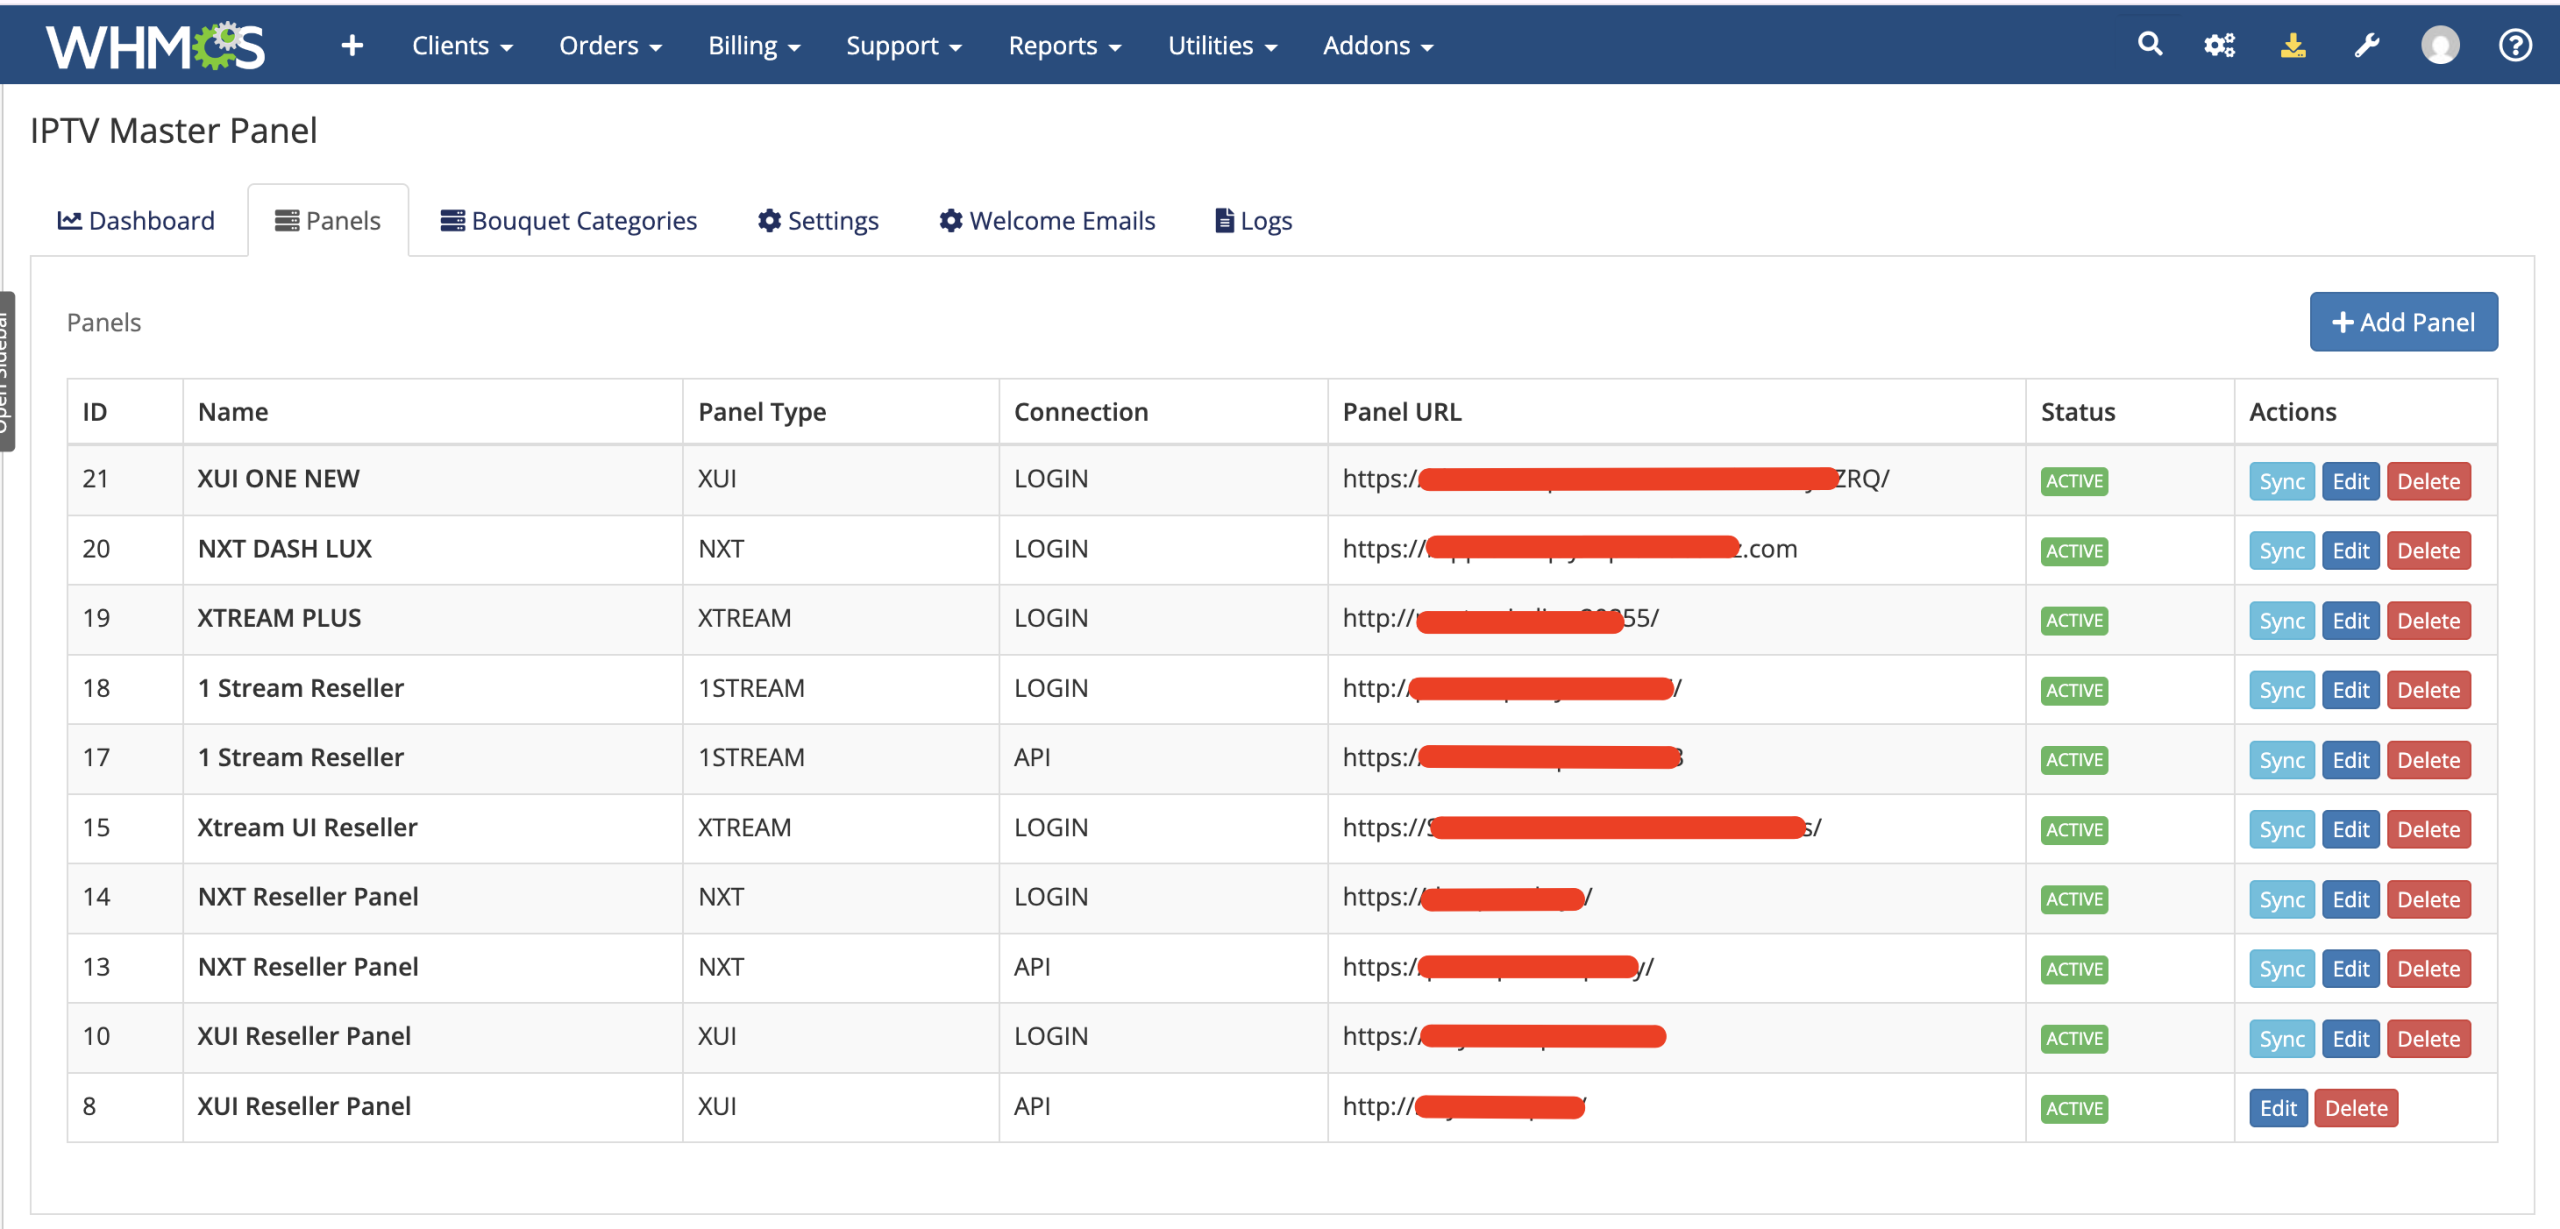2560x1229 pixels.
Task: Edit panel ID 14 row
Action: 2350,899
